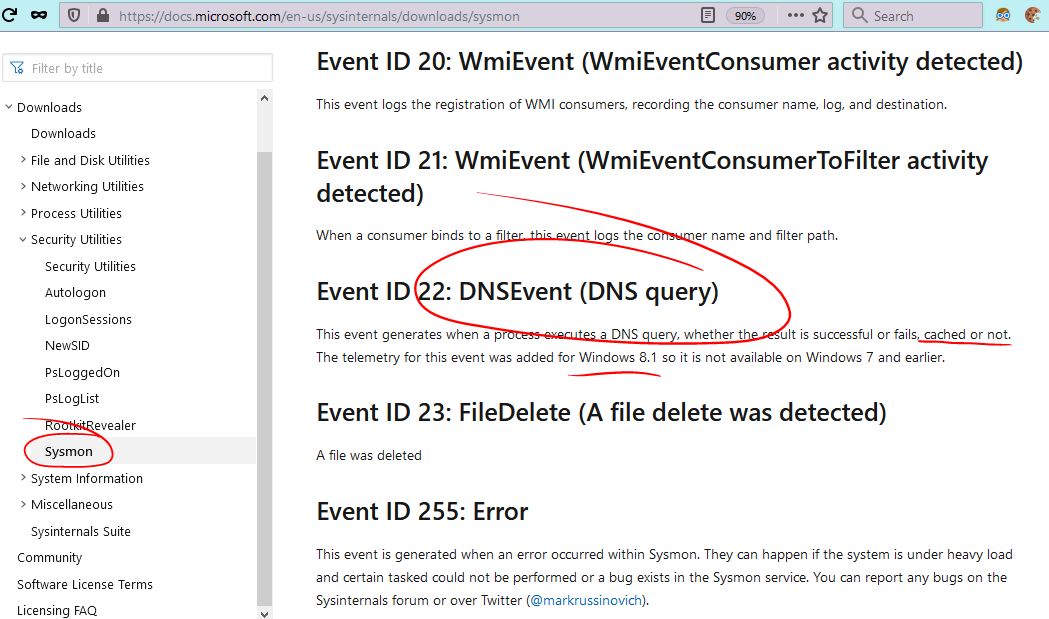Click the Search input field

coord(913,15)
